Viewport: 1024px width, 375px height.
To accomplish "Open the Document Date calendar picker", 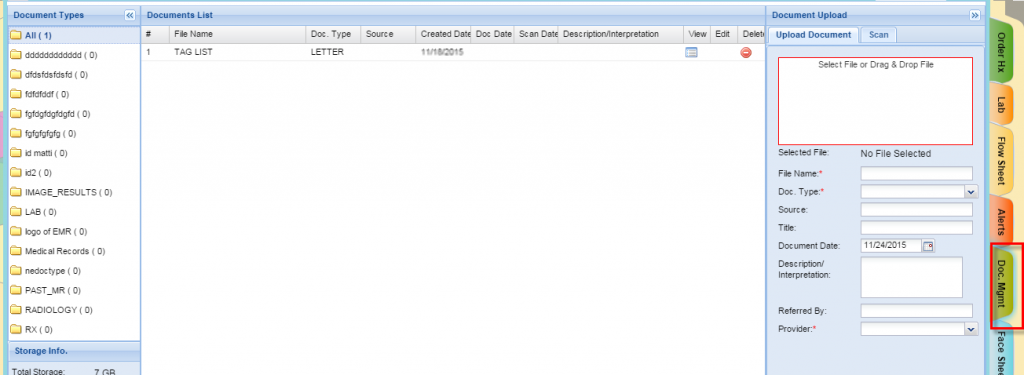I will 929,246.
